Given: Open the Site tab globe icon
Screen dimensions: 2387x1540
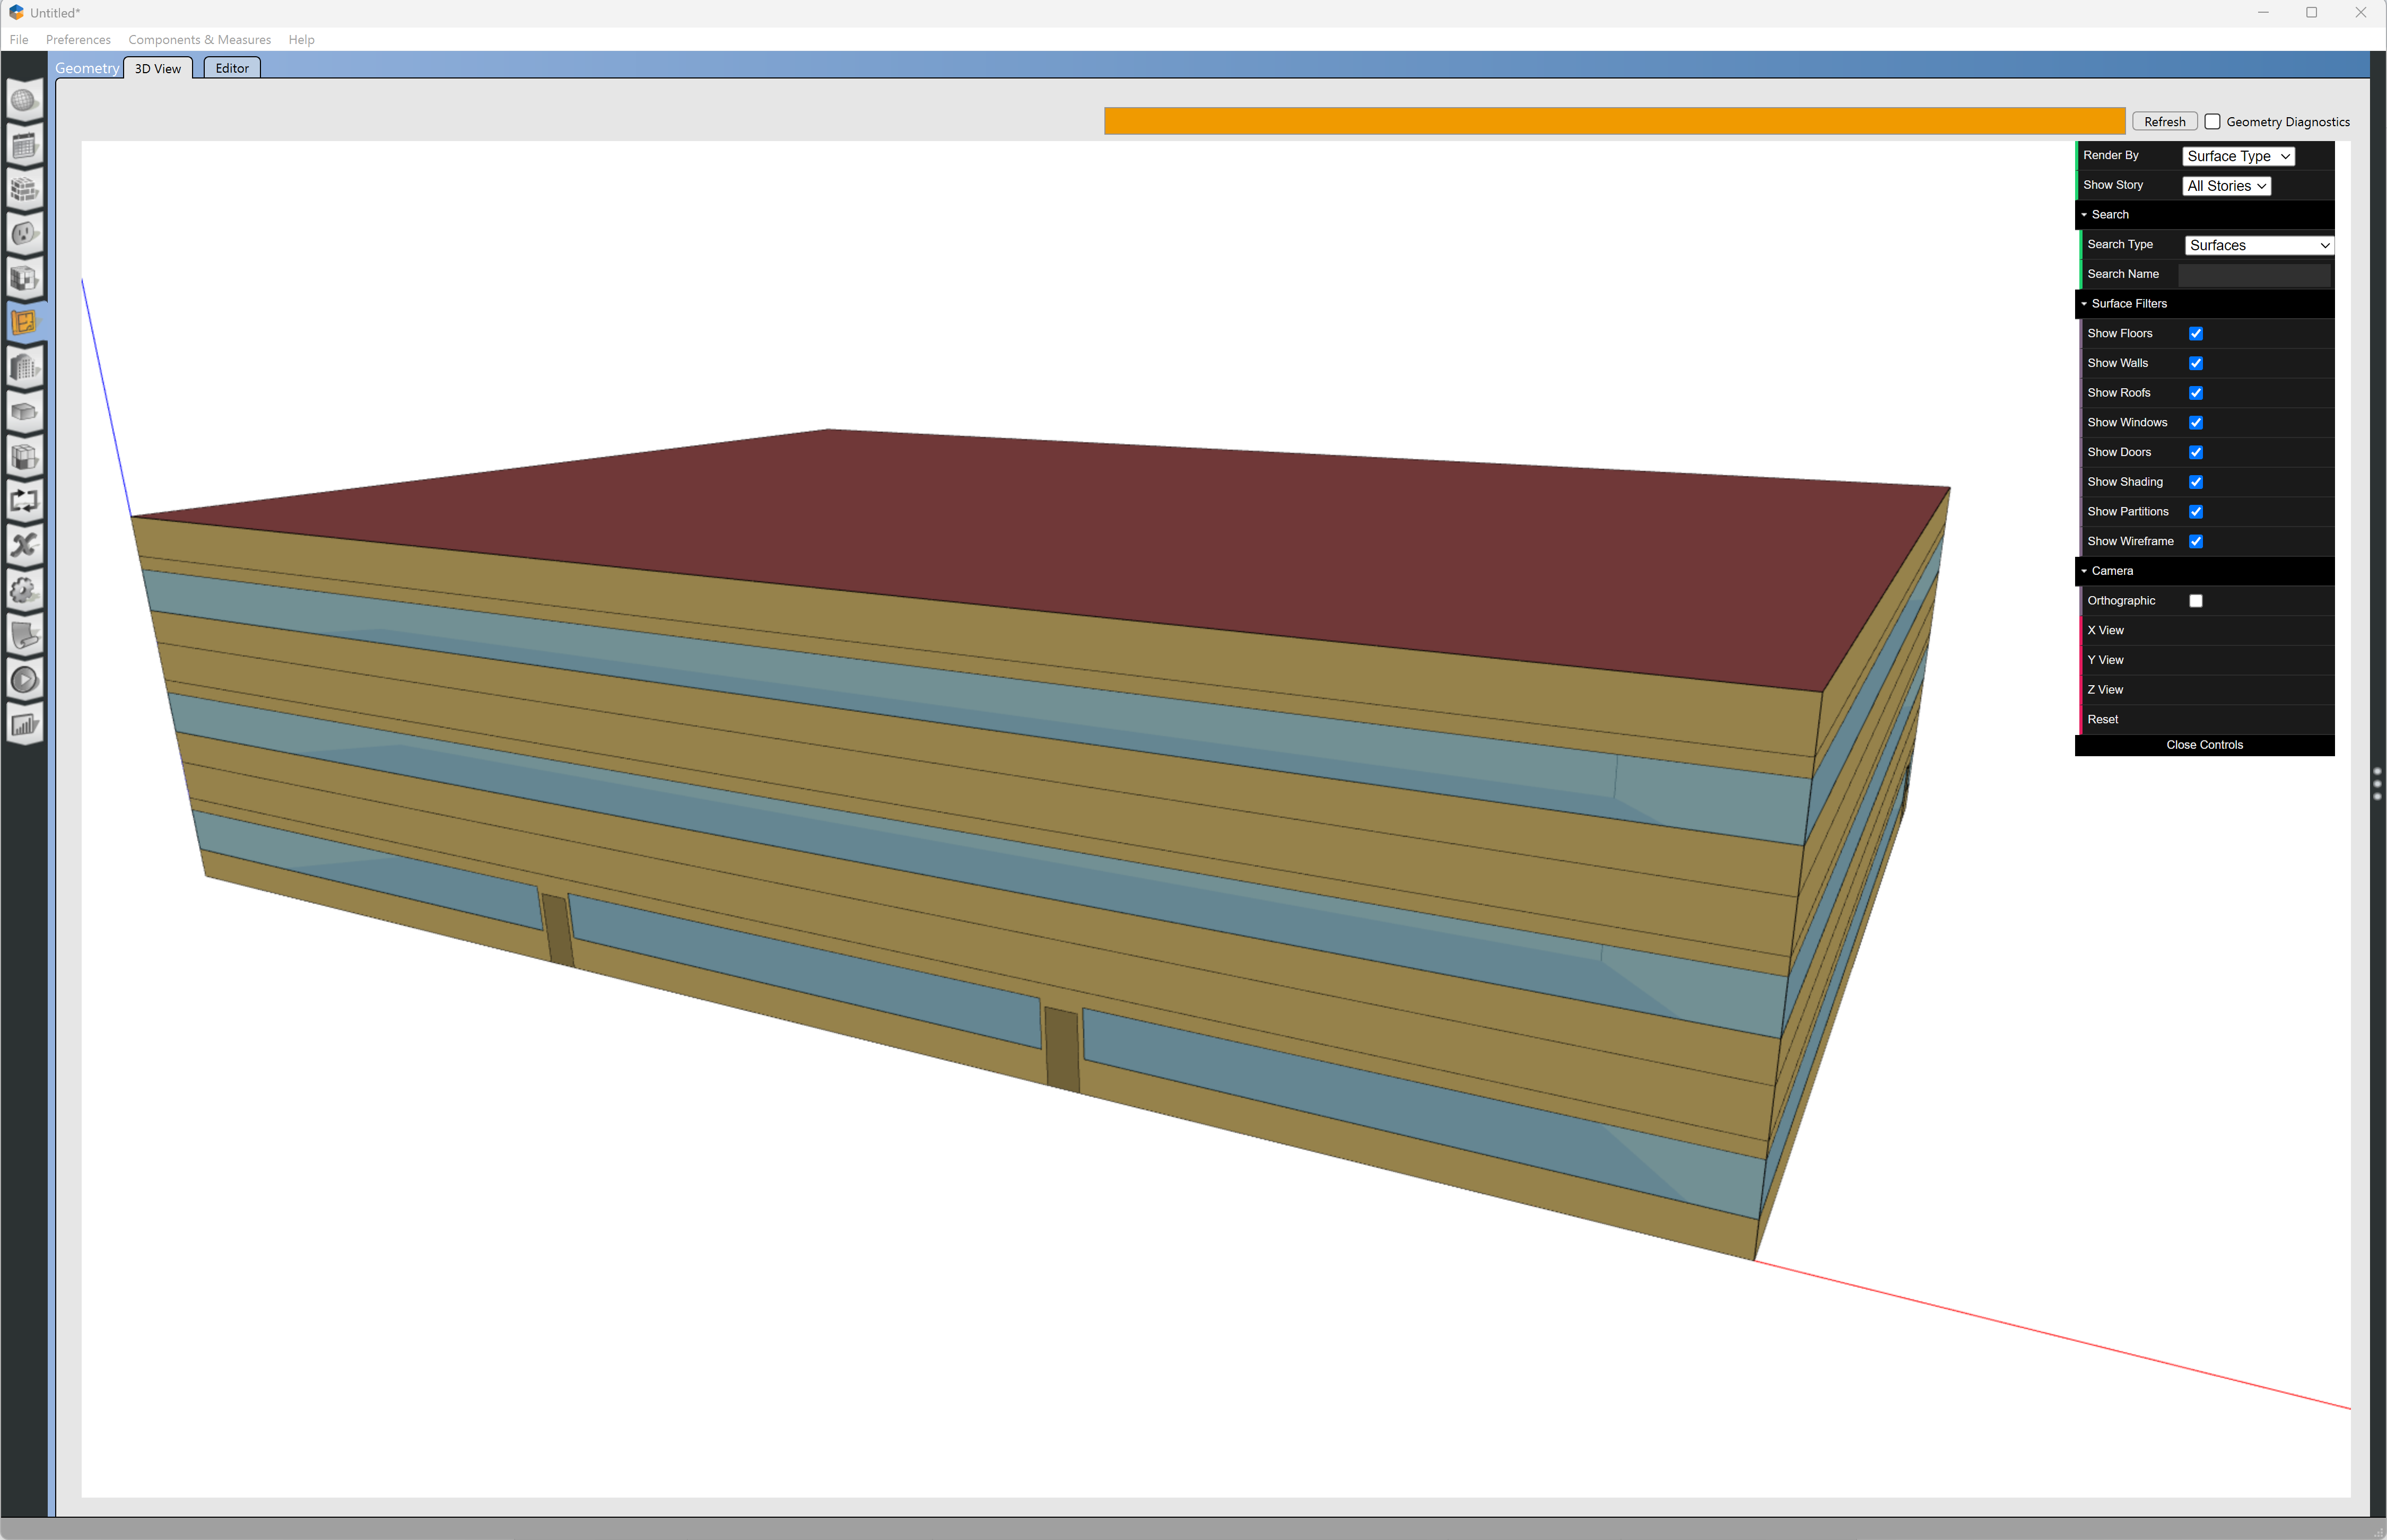Looking at the screenshot, I should pos(24,101).
